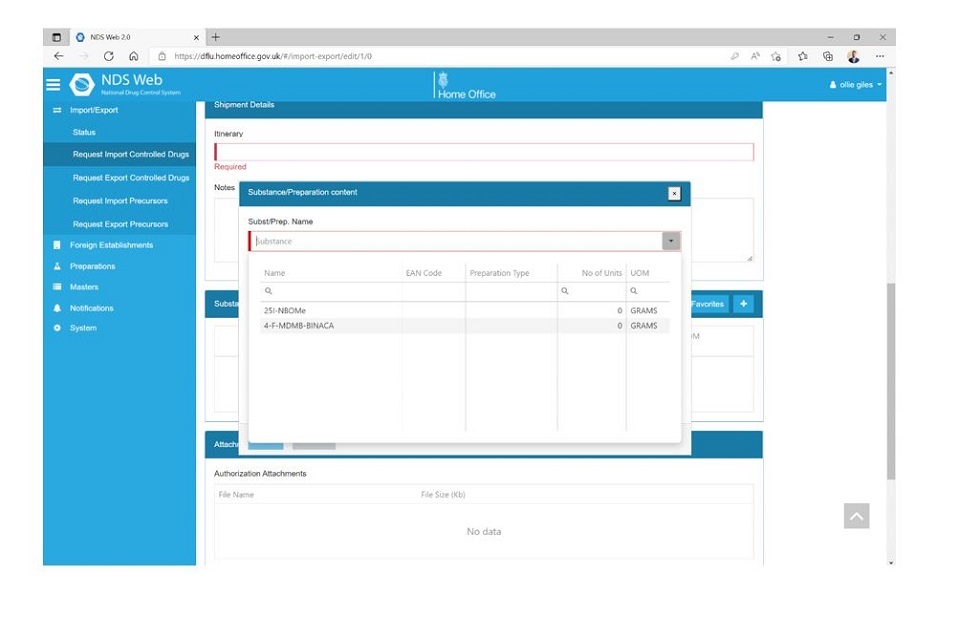Click the browser refresh icon
The image size is (960, 640).
pyautogui.click(x=108, y=57)
